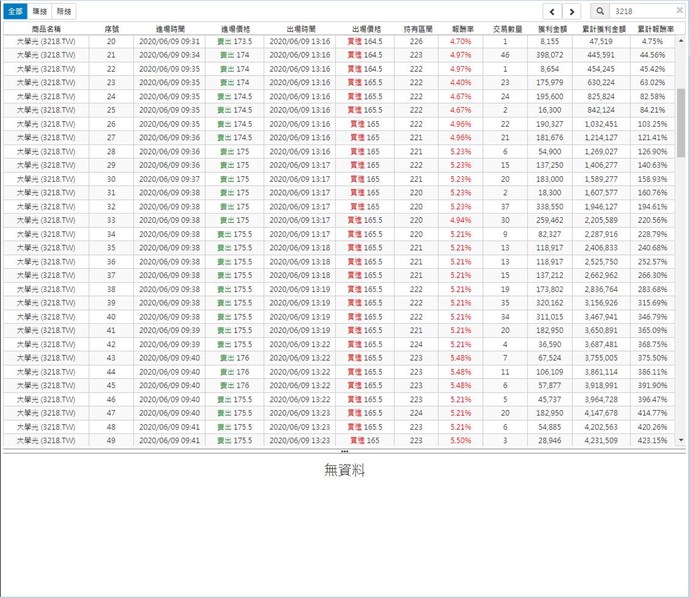Click the 持有區間 column header
The width and height of the screenshot is (690, 598).
click(x=416, y=30)
